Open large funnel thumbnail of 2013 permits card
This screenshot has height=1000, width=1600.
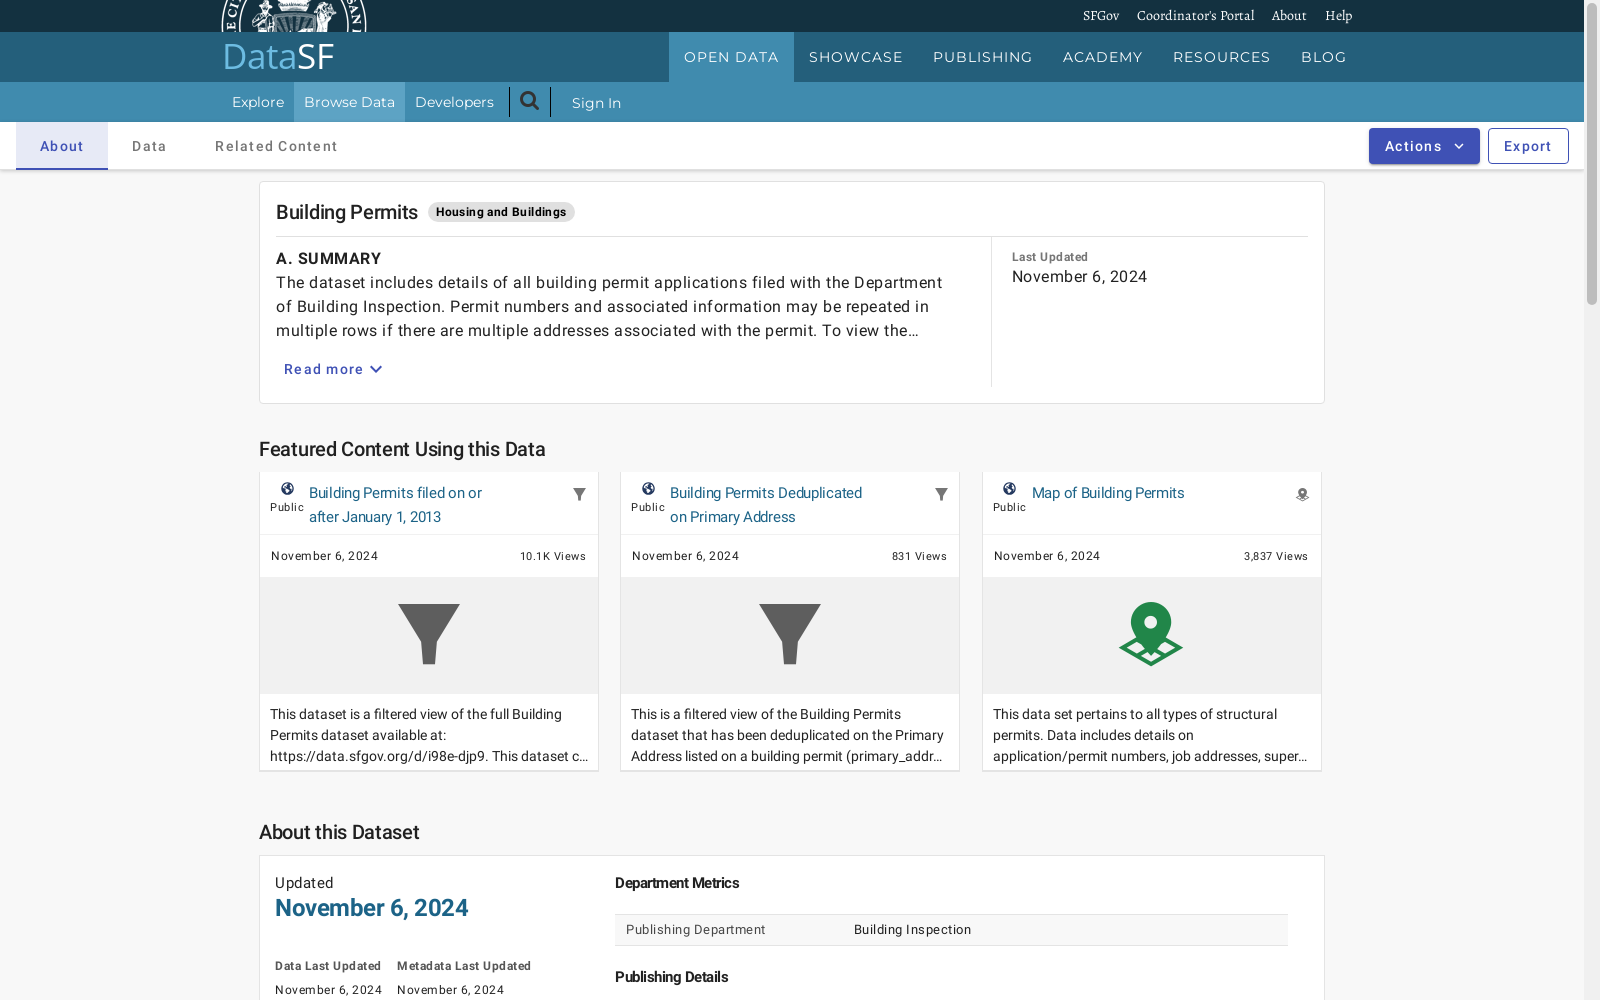click(429, 635)
